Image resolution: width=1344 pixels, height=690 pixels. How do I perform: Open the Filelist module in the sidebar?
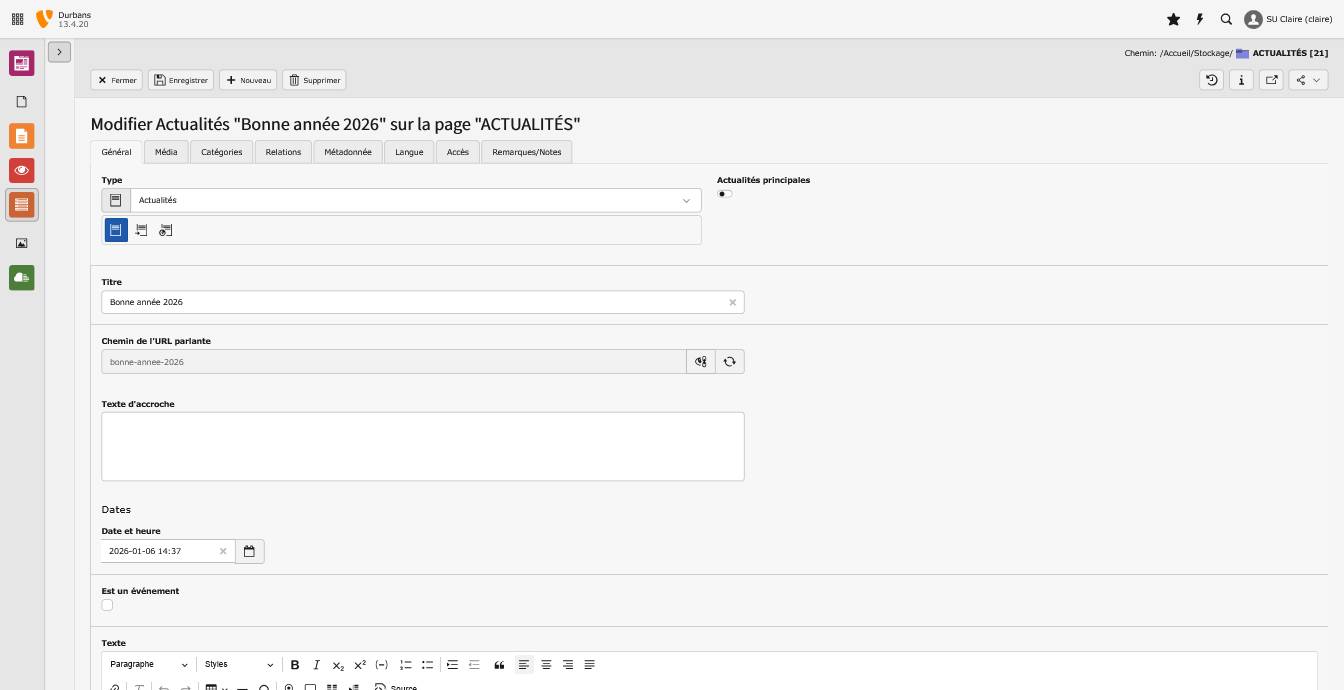21,243
